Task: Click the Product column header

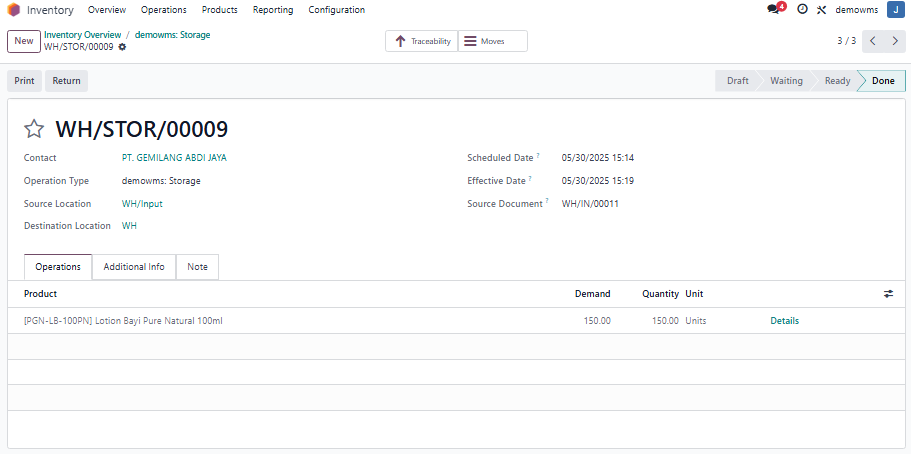Action: pos(41,294)
